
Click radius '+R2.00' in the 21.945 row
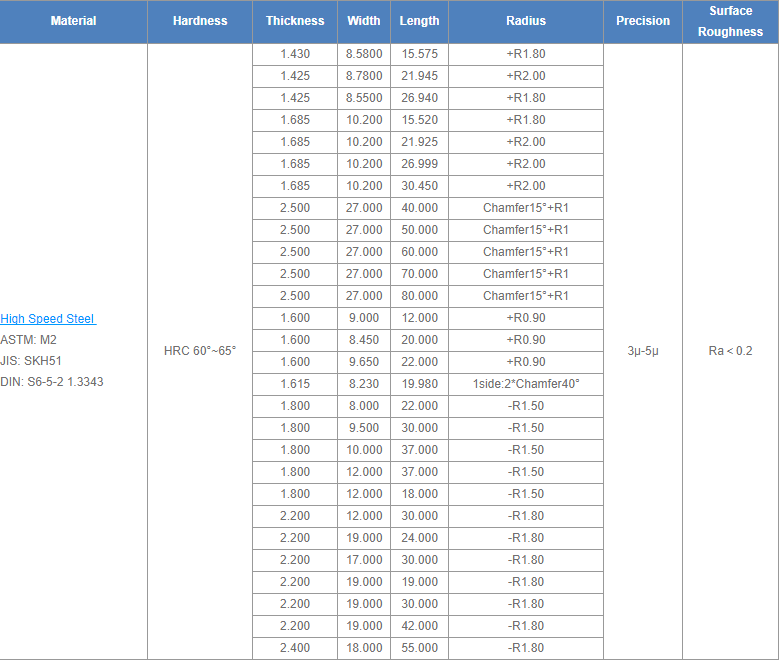point(526,76)
